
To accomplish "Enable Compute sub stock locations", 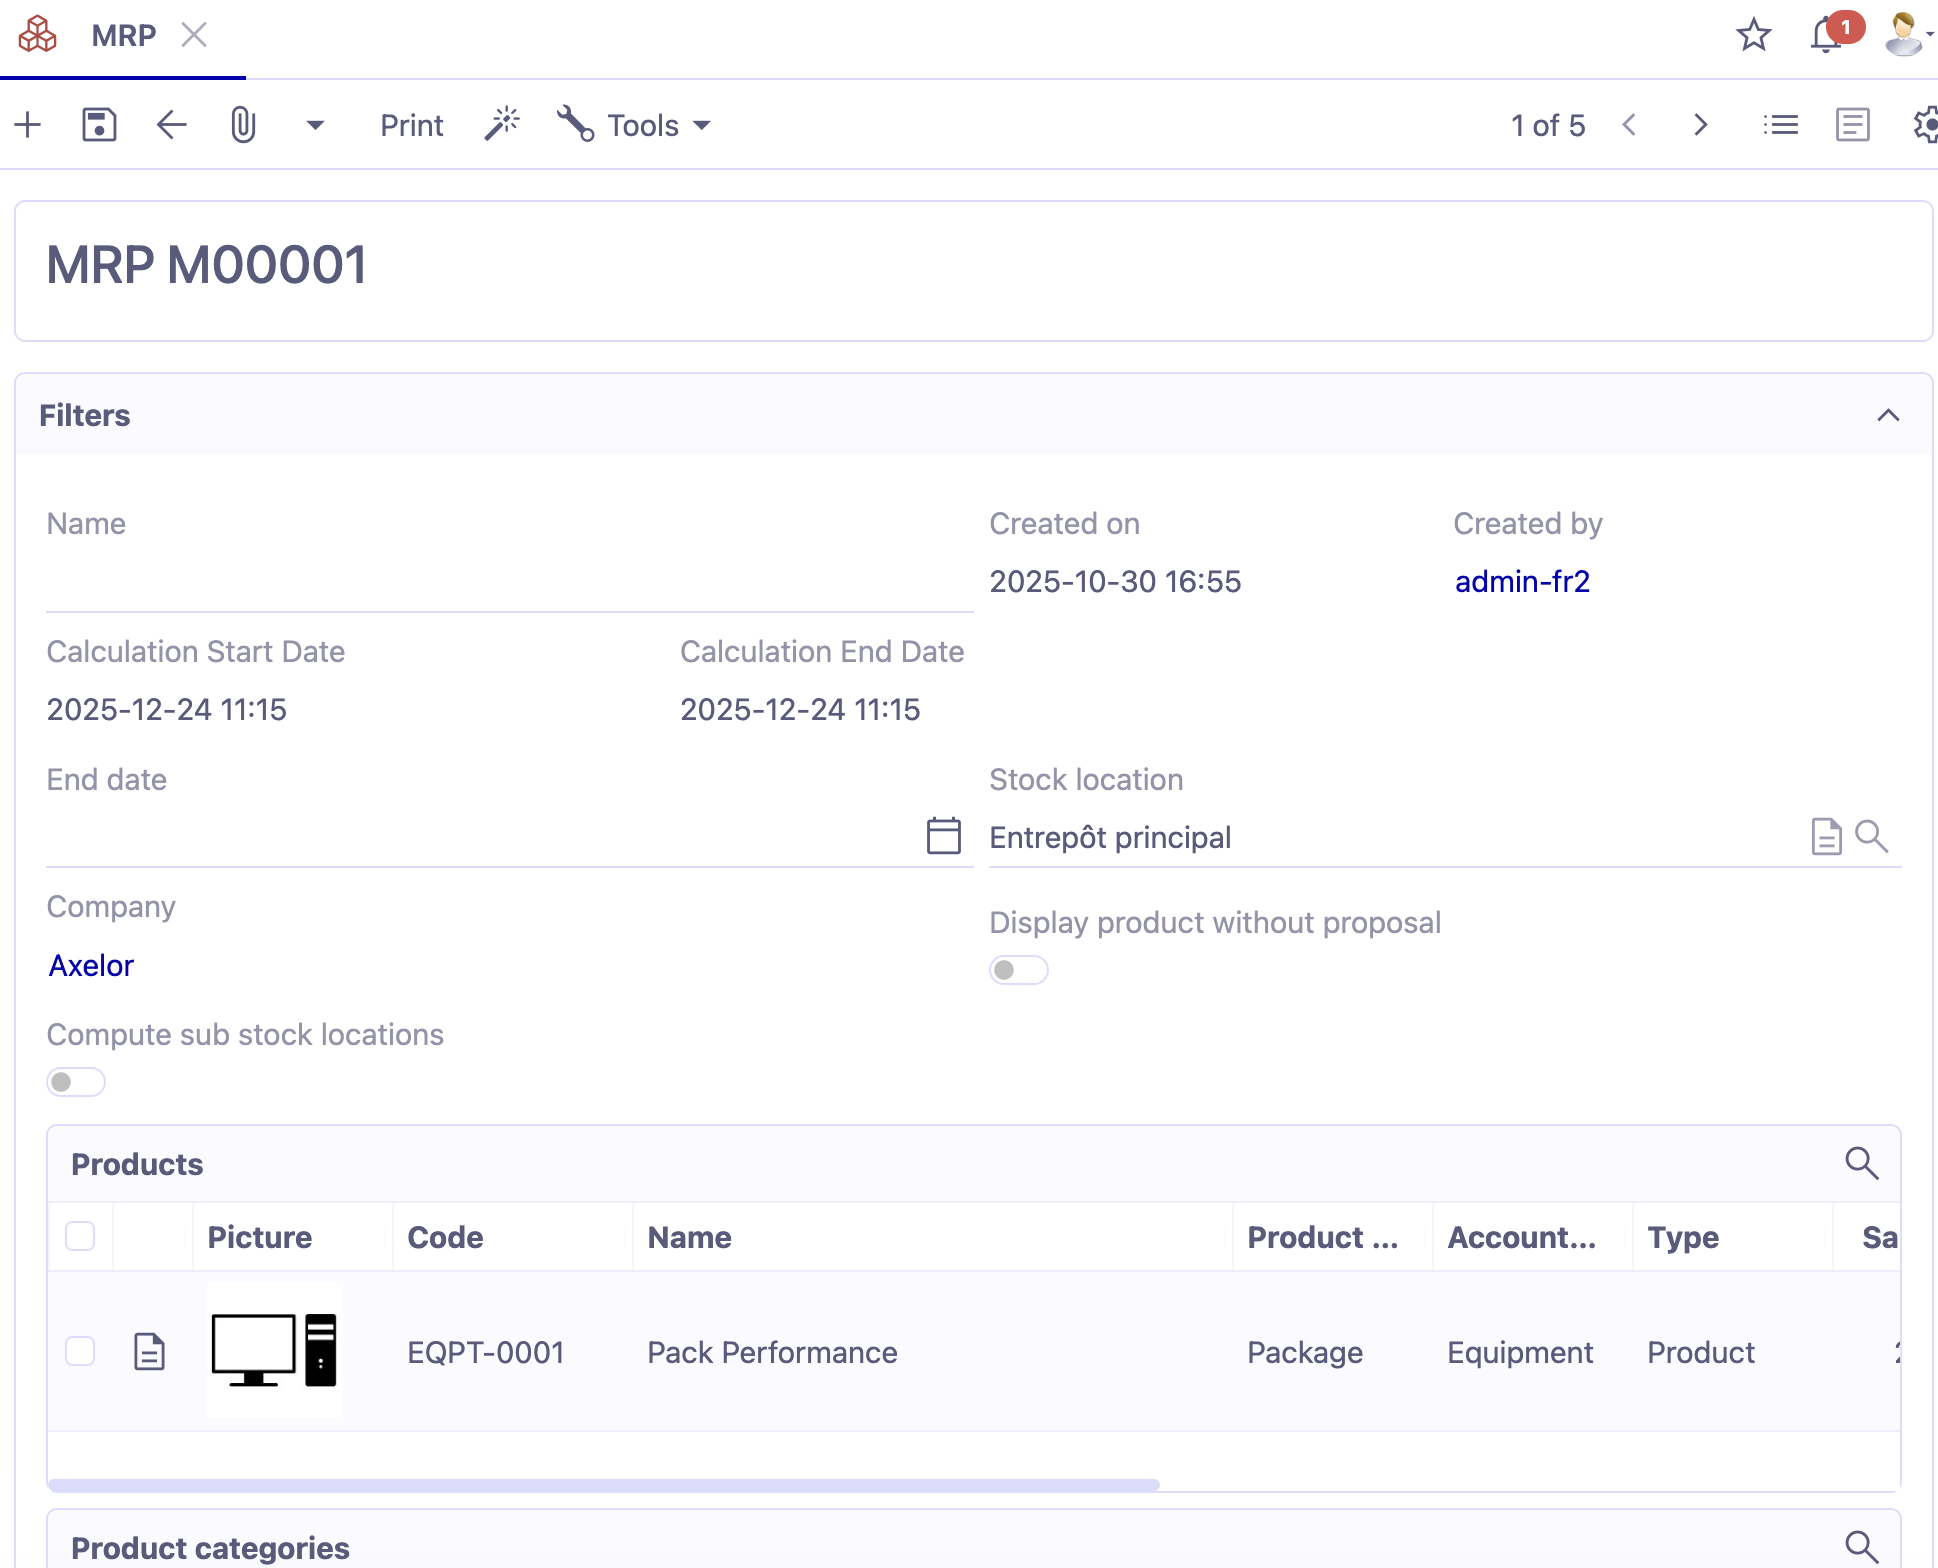I will coord(75,1081).
